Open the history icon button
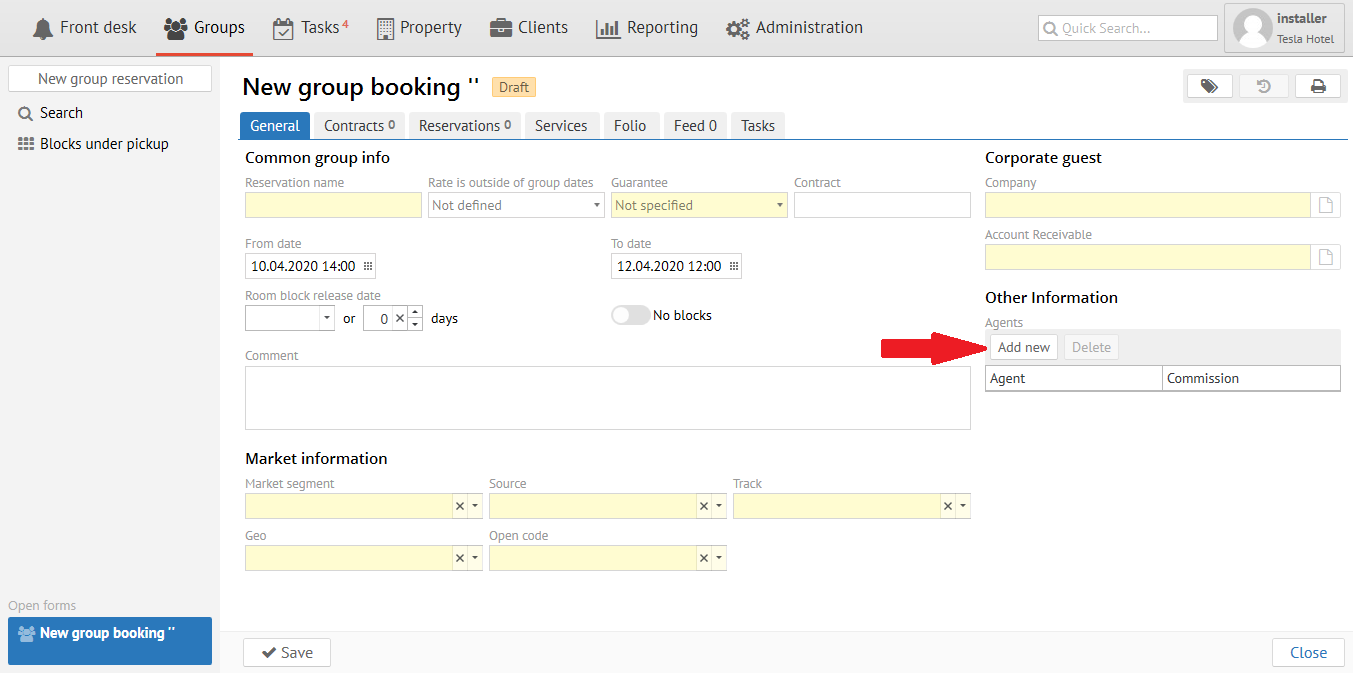 [1263, 87]
